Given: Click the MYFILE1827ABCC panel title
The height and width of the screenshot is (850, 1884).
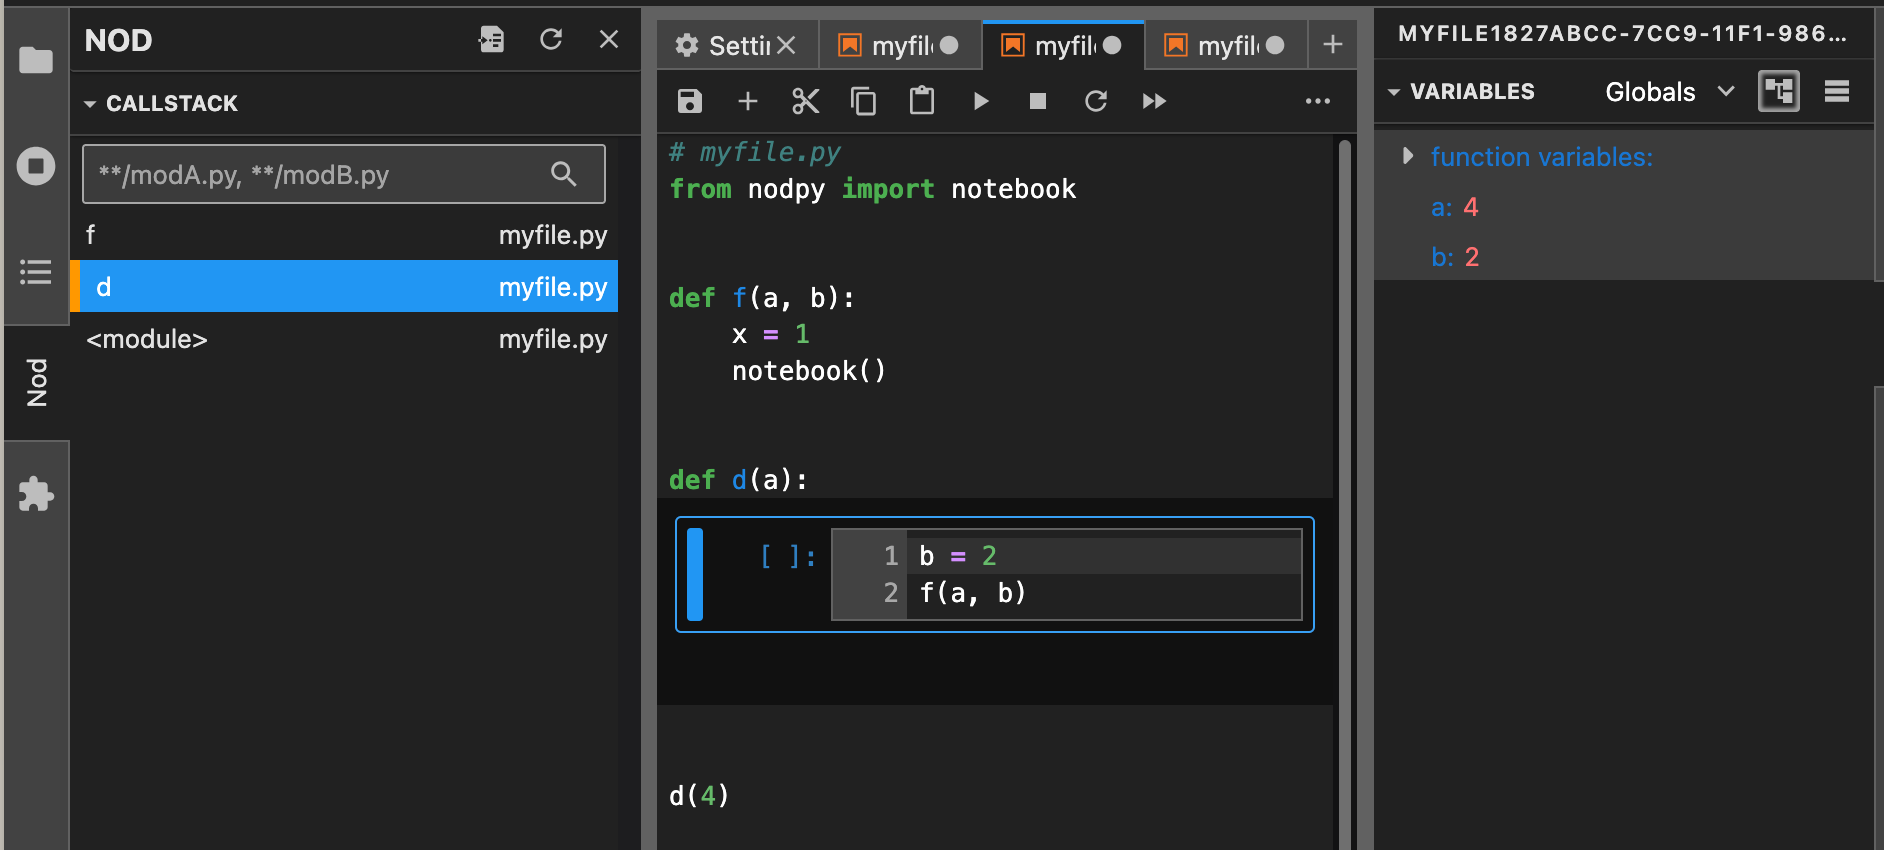Looking at the screenshot, I should coord(1622,33).
